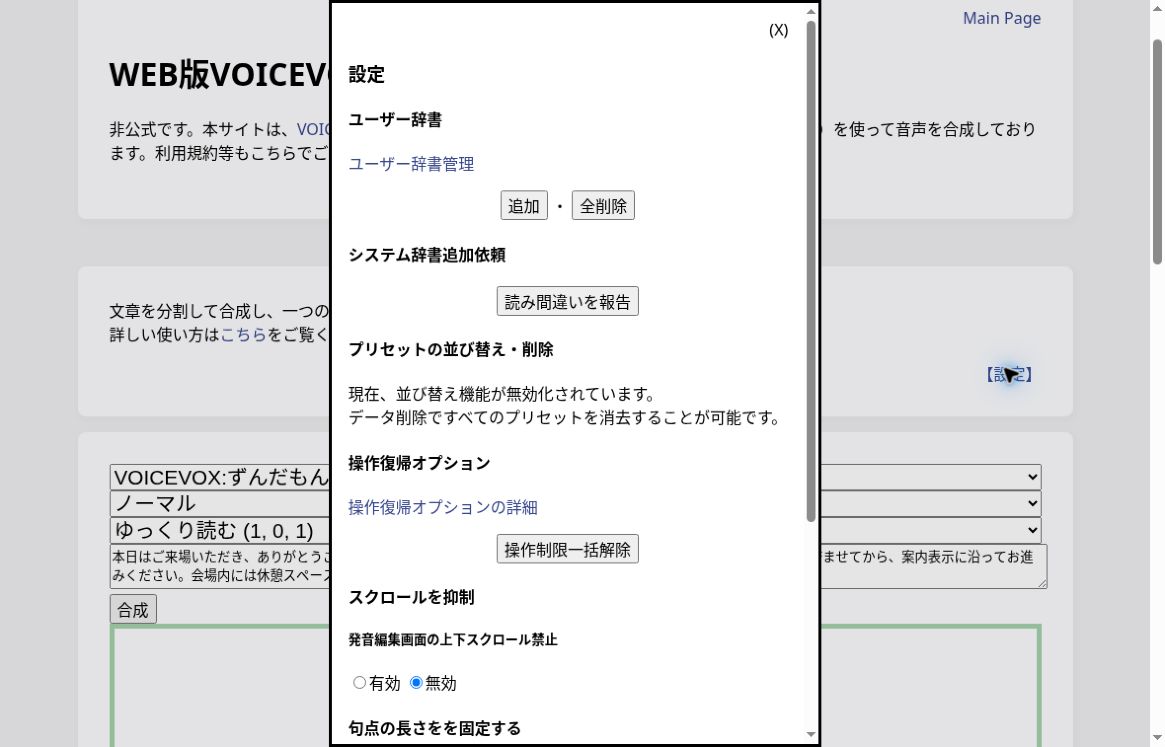The image size is (1165, 747).
Task: Open the こちら usage guide link
Action: (x=243, y=334)
